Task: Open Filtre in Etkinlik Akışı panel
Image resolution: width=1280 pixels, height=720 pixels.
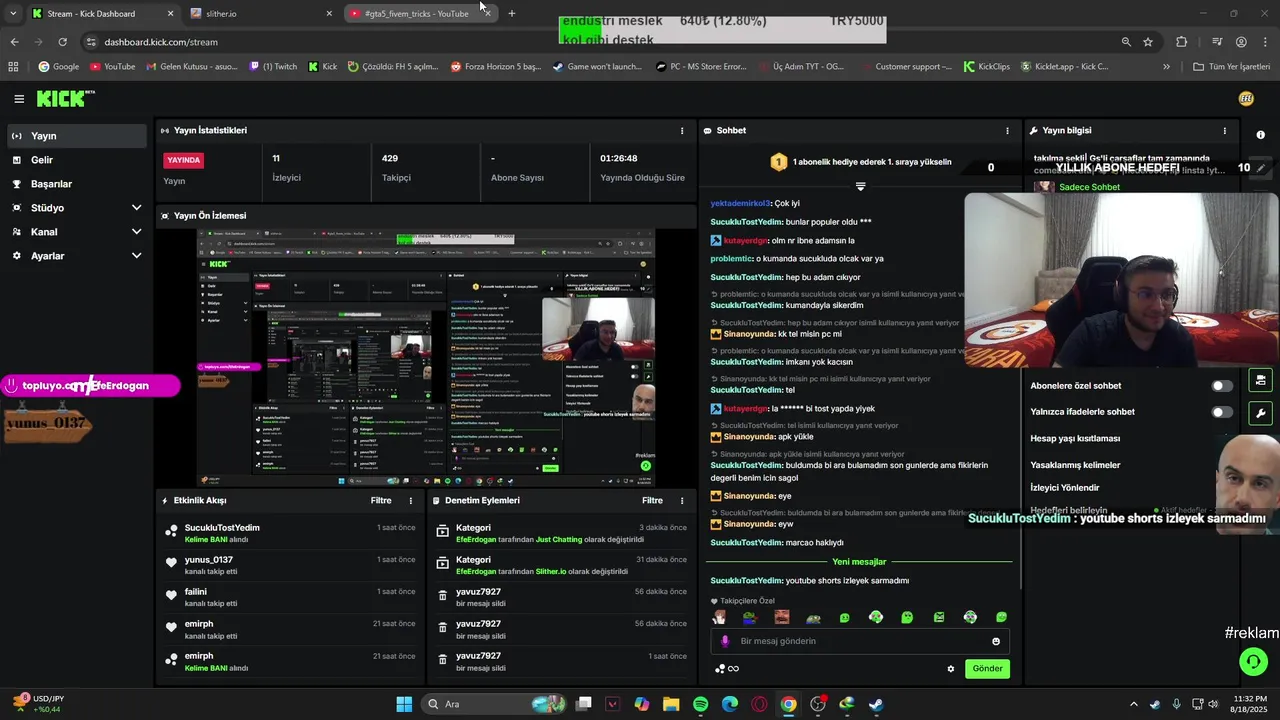Action: pyautogui.click(x=381, y=501)
